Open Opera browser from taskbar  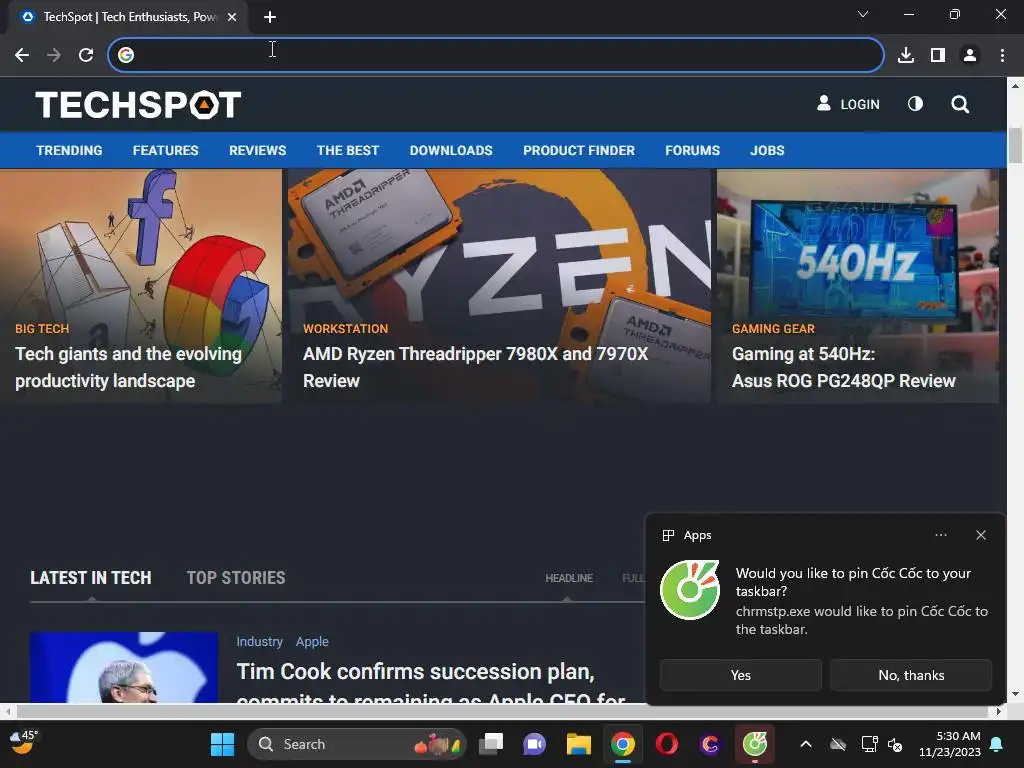point(667,744)
